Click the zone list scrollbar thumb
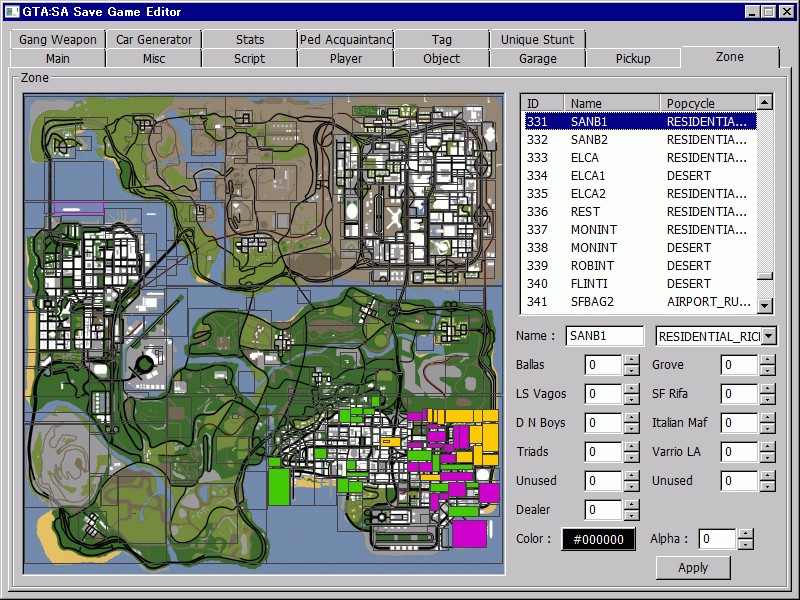 point(764,276)
